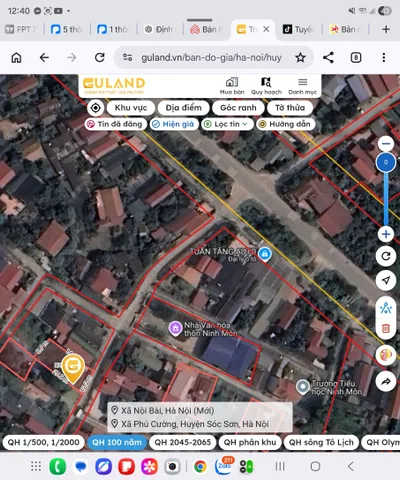Select the measure drawing tool
The height and width of the screenshot is (480, 400).
click(x=386, y=308)
